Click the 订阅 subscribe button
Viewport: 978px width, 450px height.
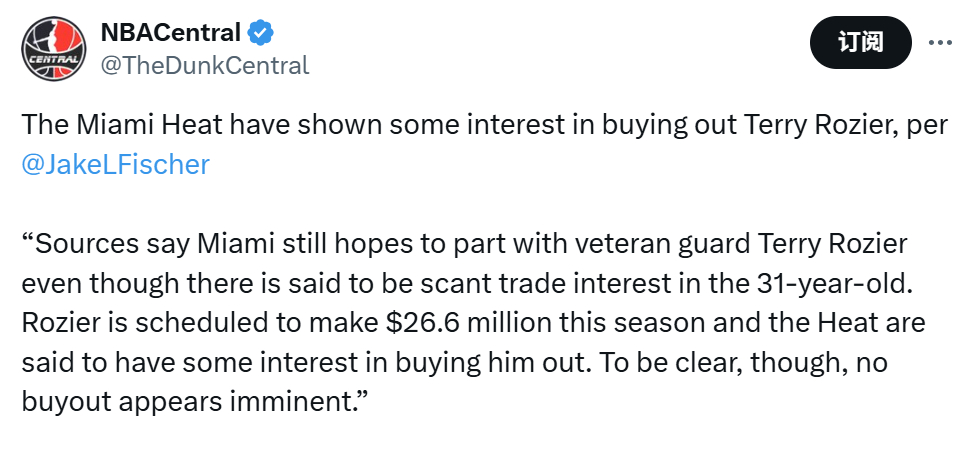860,42
